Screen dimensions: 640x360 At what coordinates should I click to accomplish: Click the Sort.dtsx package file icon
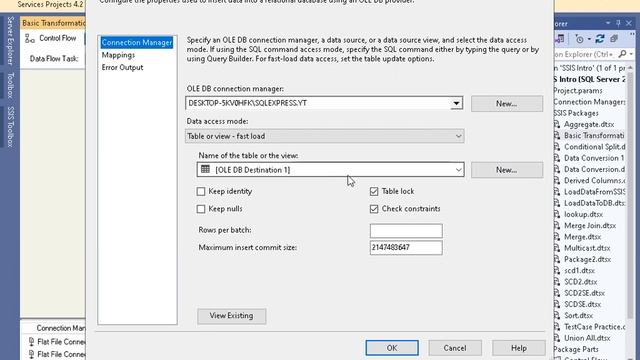557,315
